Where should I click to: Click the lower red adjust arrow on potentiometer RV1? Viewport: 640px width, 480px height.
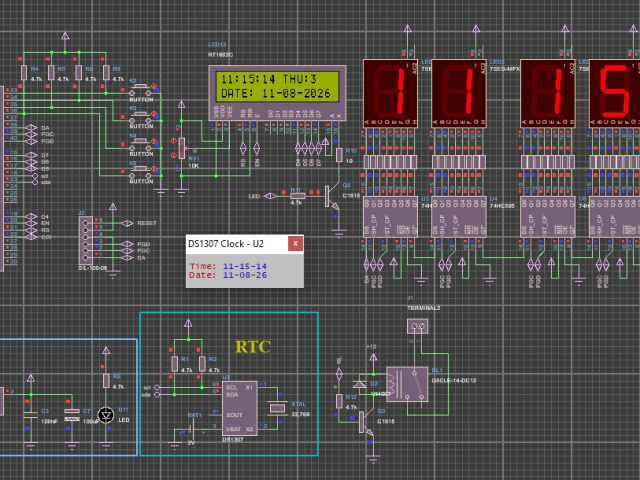click(x=173, y=155)
